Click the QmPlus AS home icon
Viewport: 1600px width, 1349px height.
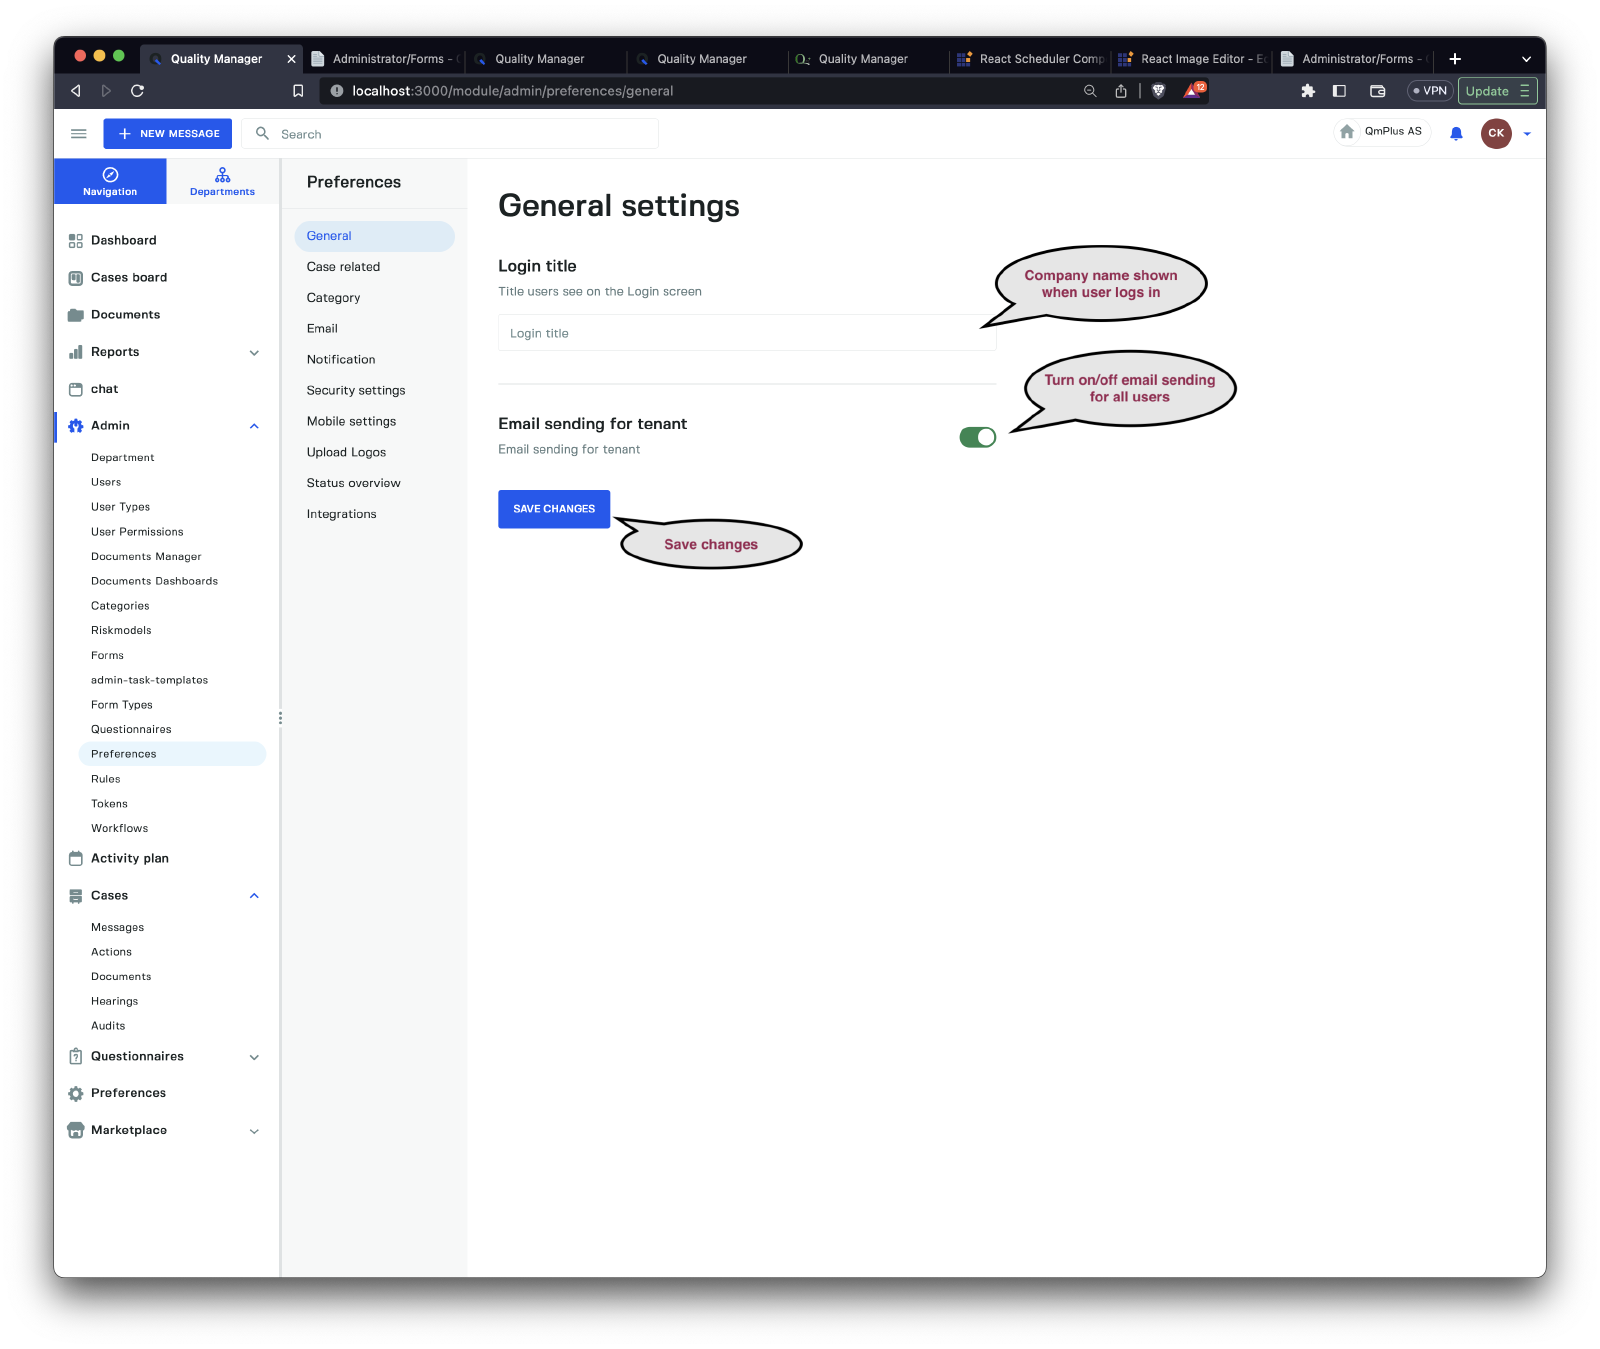[1347, 132]
